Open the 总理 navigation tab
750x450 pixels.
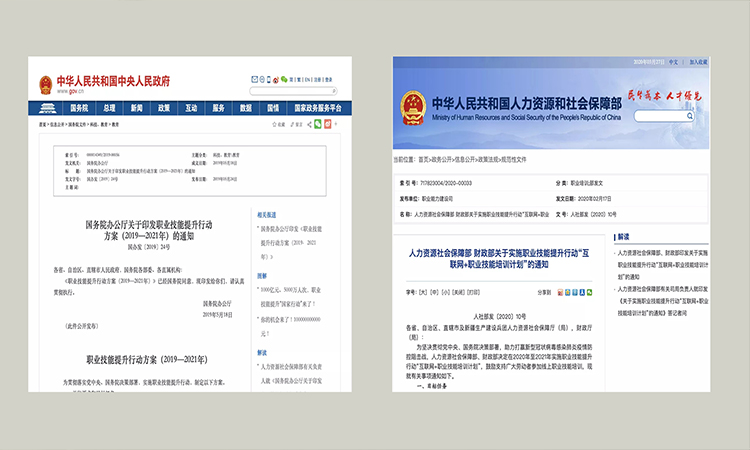click(x=109, y=108)
